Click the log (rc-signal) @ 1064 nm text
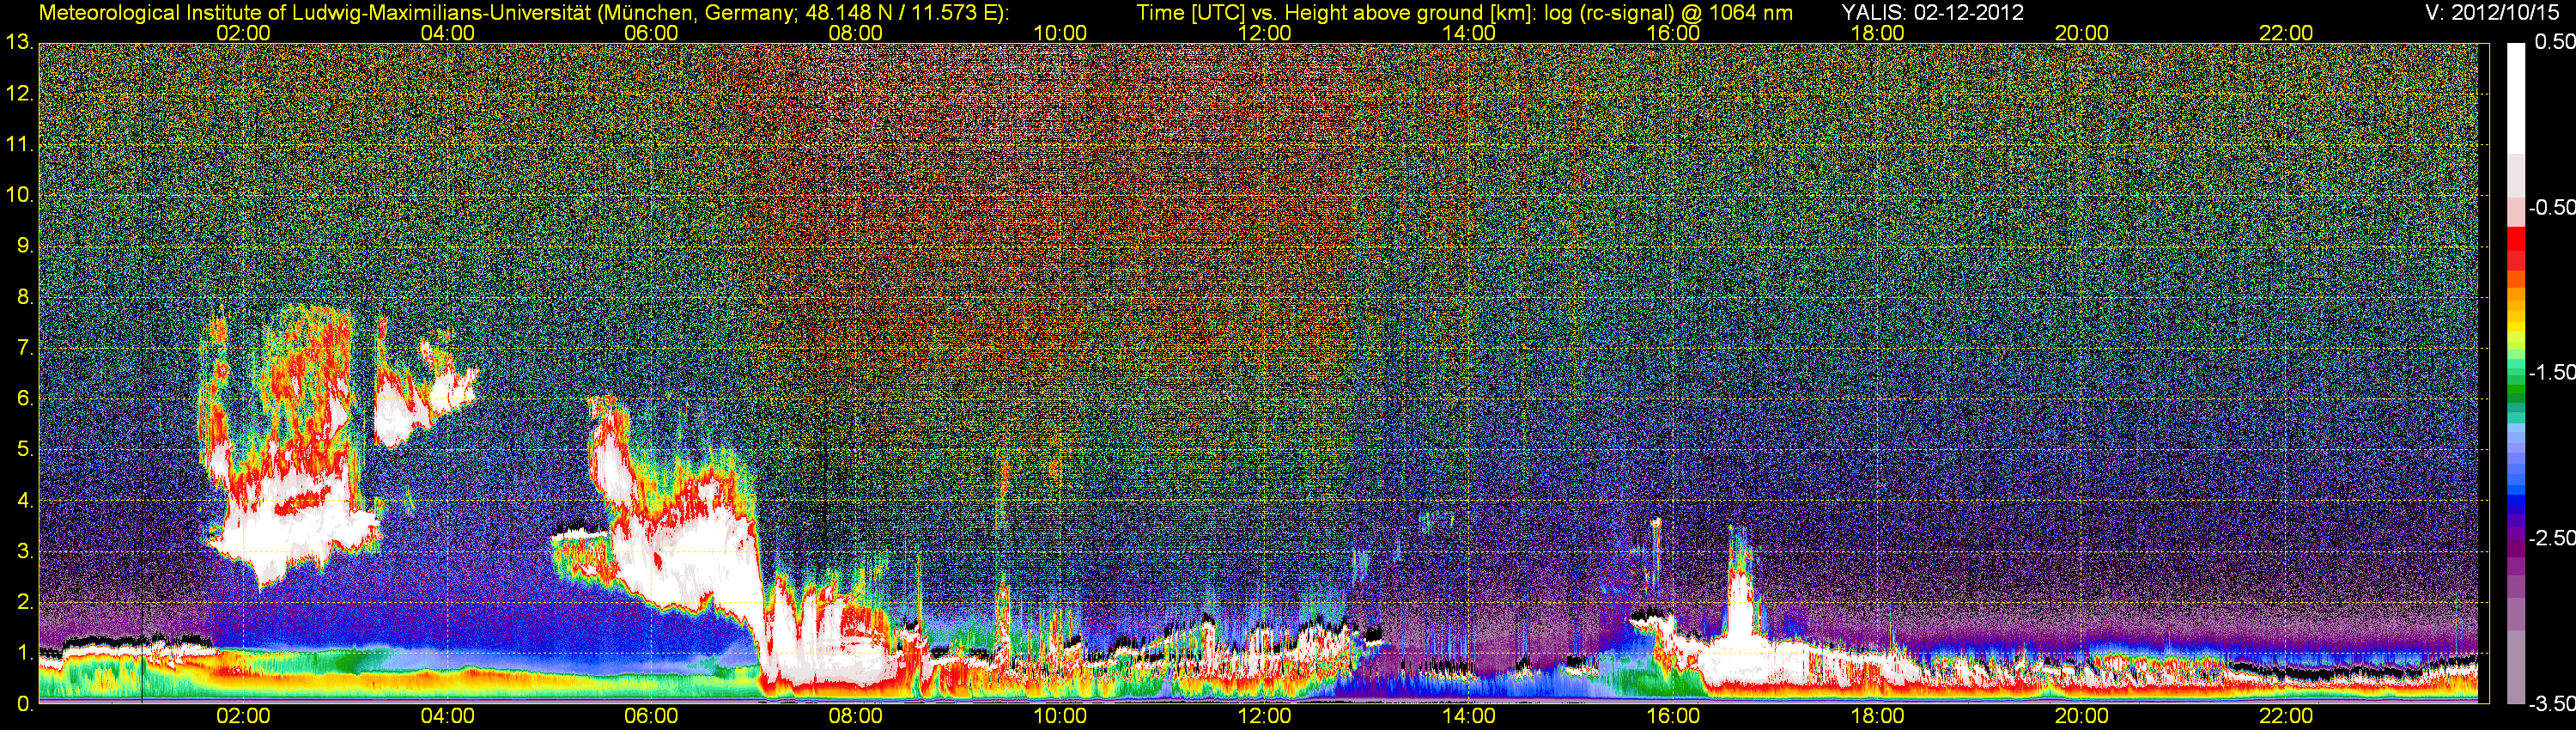The height and width of the screenshot is (730, 2576). [1668, 13]
